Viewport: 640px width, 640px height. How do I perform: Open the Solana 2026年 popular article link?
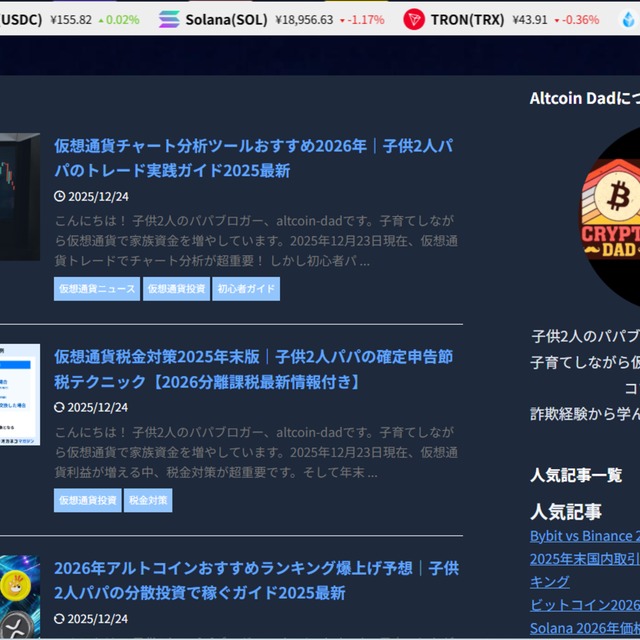(x=584, y=628)
